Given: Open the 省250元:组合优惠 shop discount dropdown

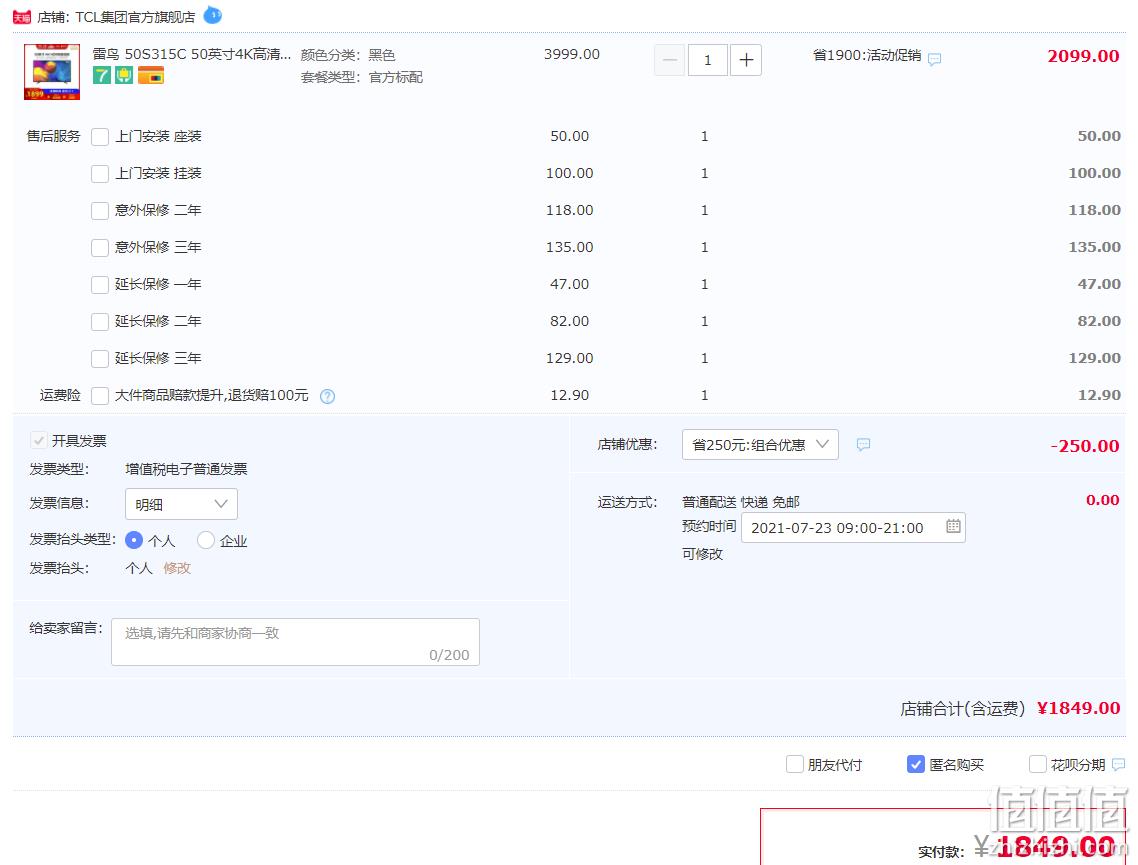Looking at the screenshot, I should click(x=760, y=445).
